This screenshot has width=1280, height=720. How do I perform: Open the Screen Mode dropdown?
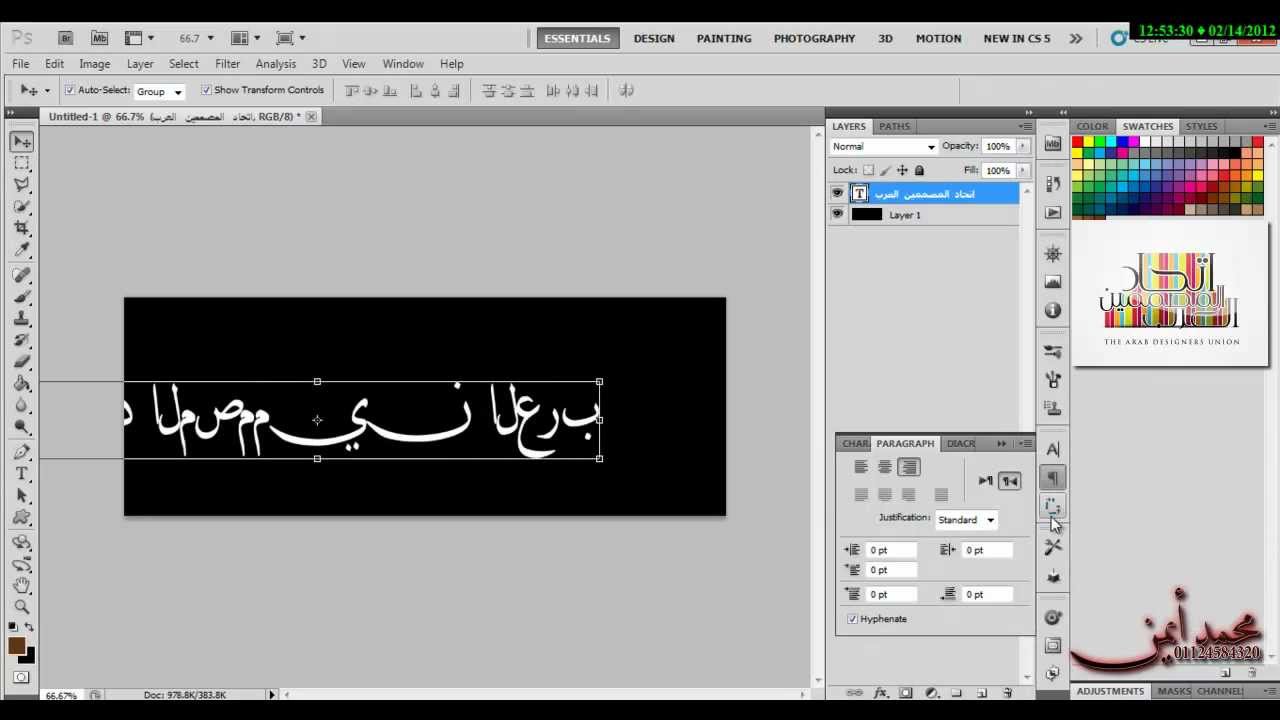pos(290,38)
